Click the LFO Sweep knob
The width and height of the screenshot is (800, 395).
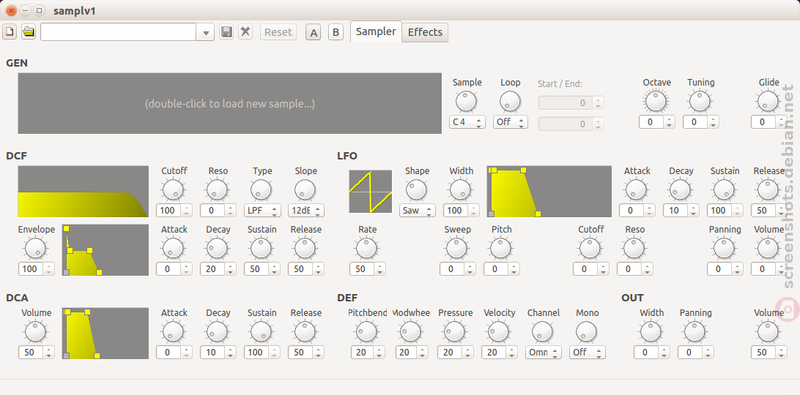point(457,249)
